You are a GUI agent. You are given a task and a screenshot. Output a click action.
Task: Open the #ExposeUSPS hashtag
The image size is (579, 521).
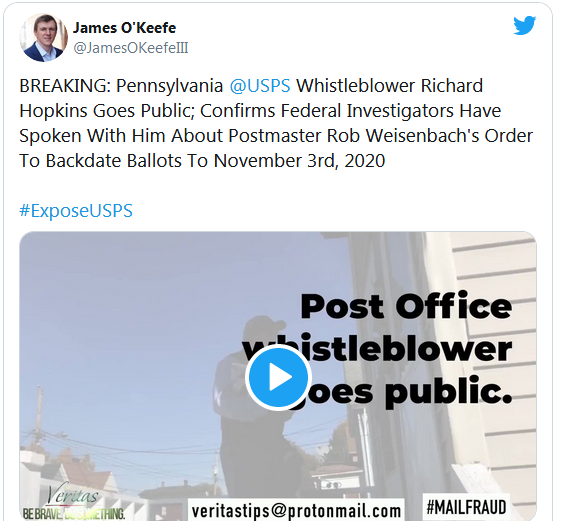76,211
